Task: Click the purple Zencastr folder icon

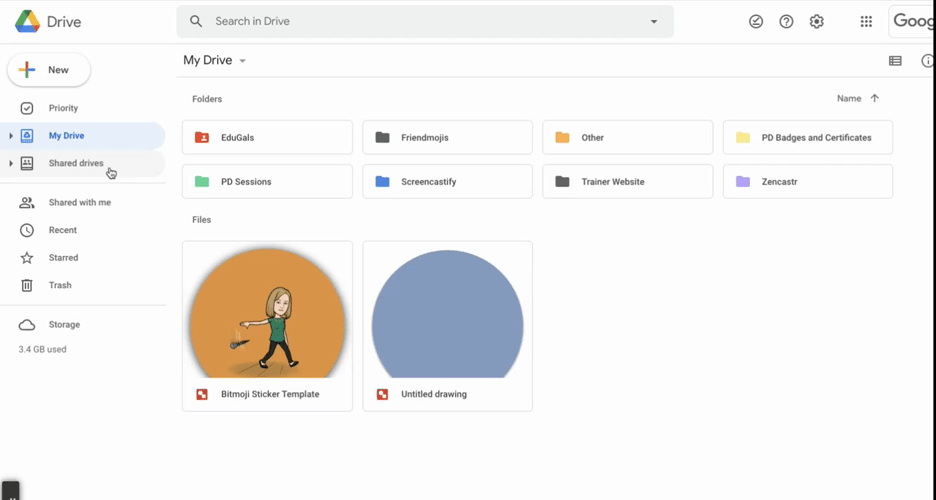Action: (x=743, y=181)
